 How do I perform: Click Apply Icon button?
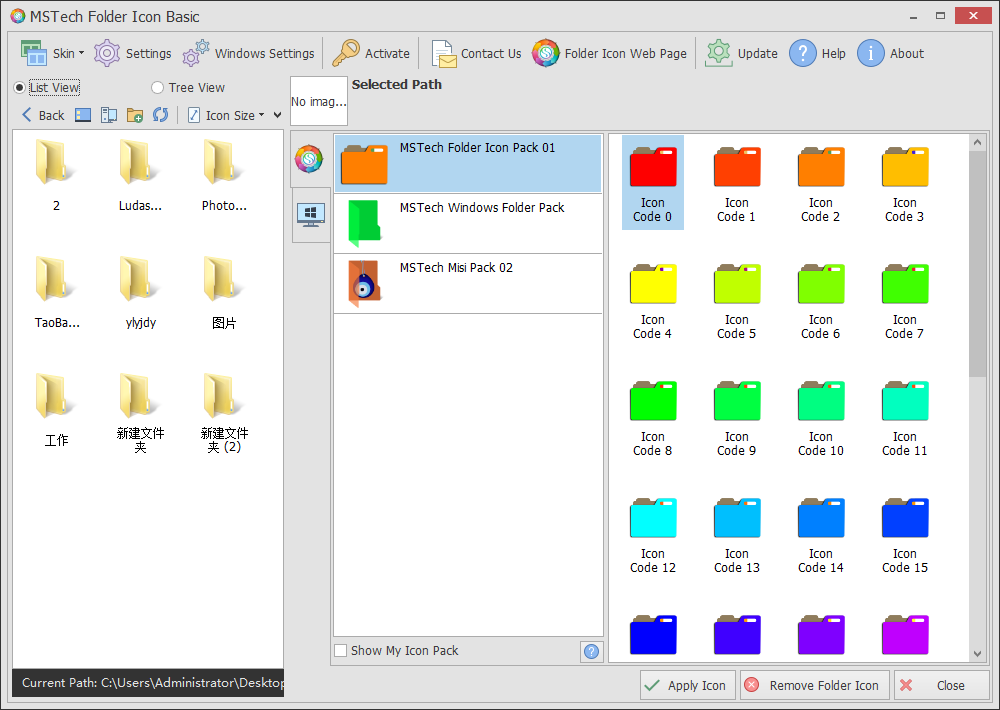pos(688,685)
